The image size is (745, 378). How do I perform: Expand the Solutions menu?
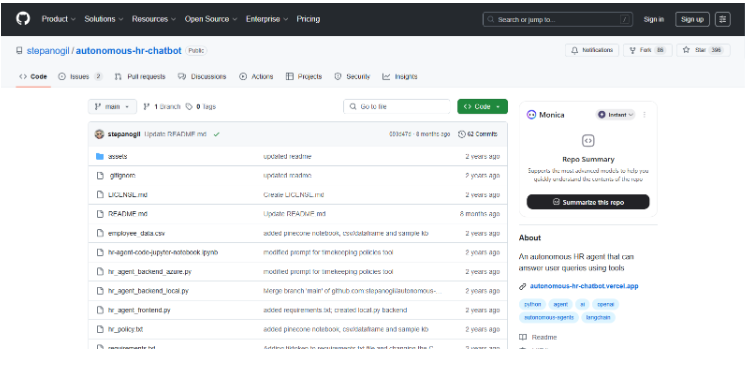click(x=104, y=19)
